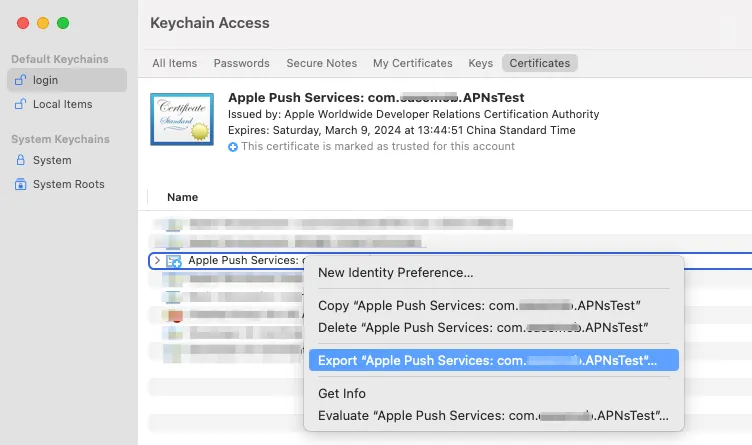
Task: Click the blue trusted plus badge icon
Action: (233, 147)
